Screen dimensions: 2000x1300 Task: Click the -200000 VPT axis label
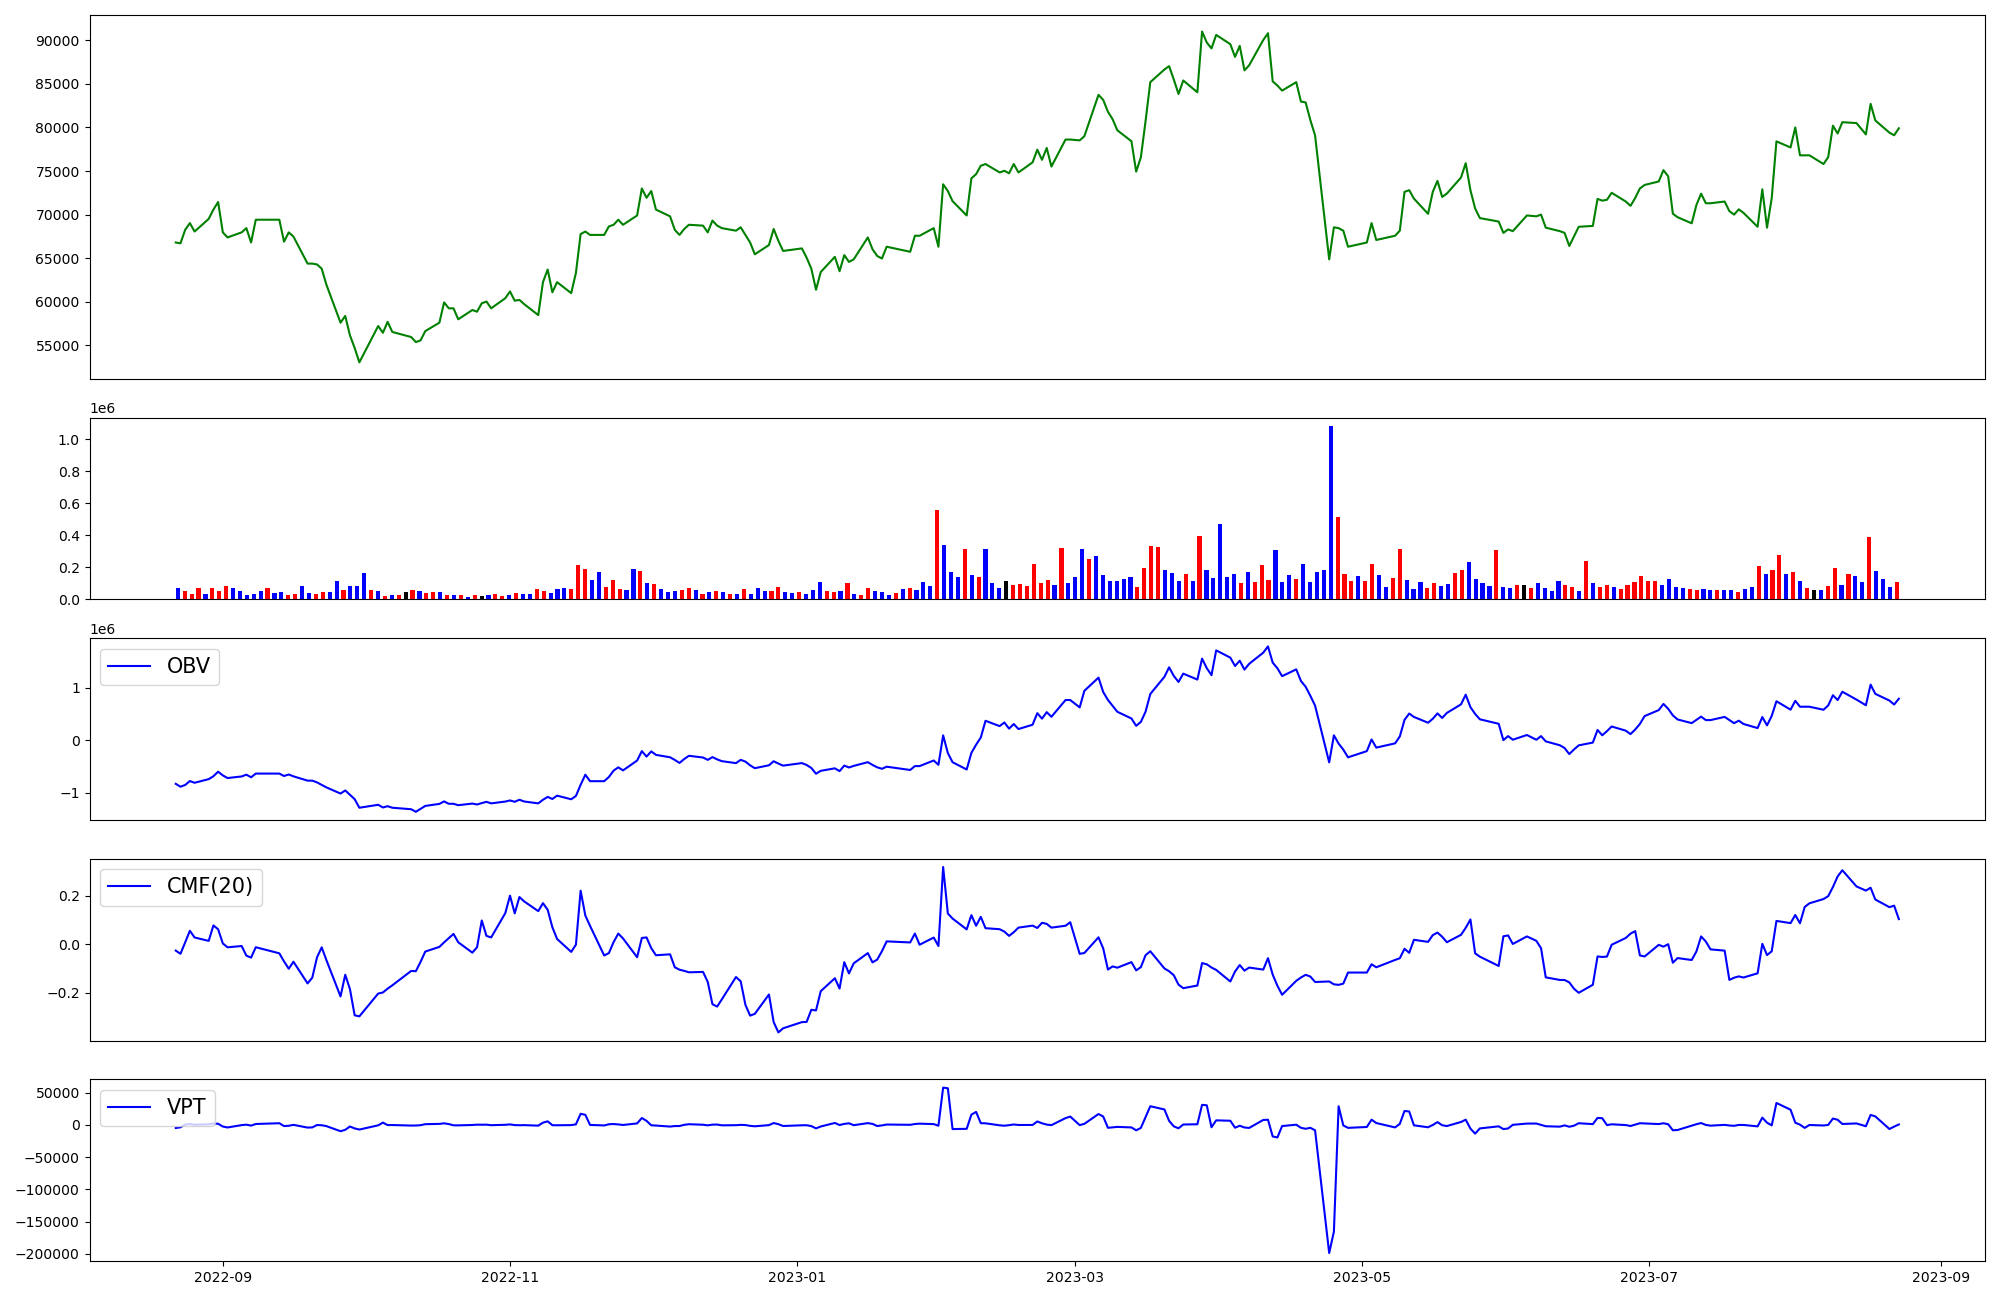pos(46,1254)
